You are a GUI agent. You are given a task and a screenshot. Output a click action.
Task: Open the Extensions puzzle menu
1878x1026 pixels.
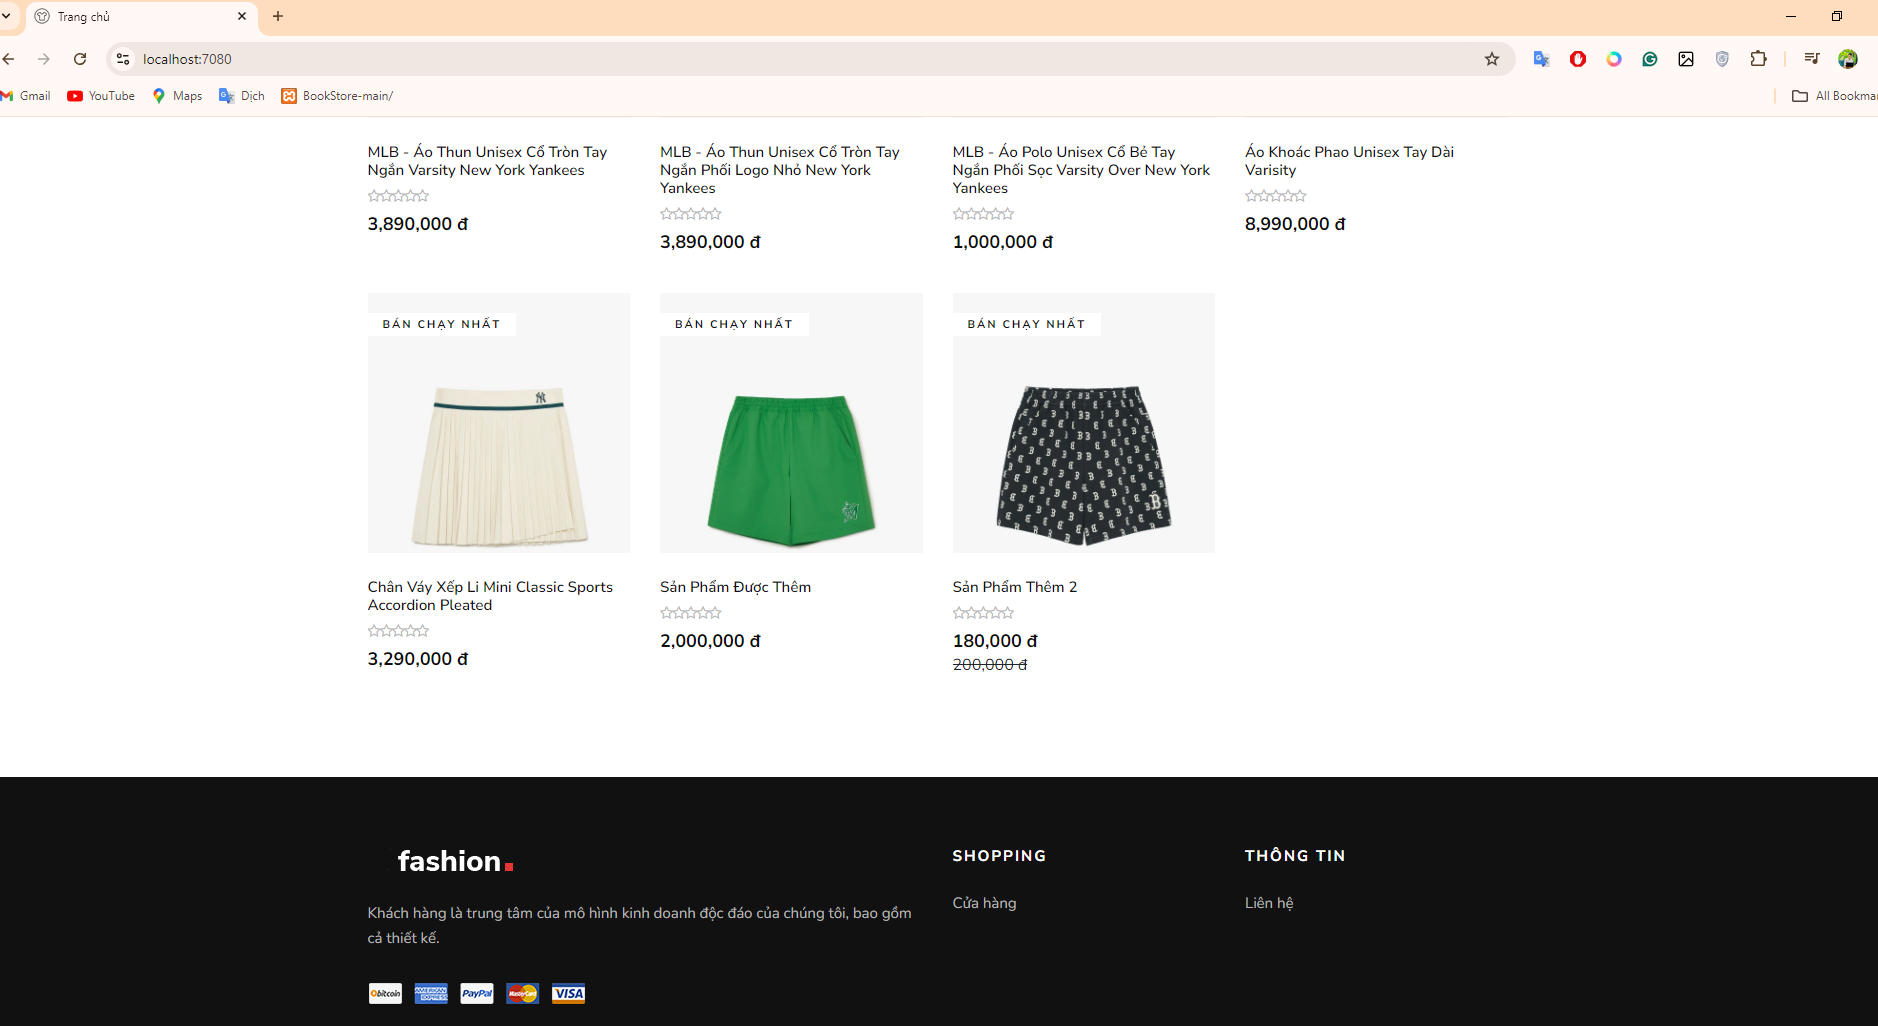1758,59
